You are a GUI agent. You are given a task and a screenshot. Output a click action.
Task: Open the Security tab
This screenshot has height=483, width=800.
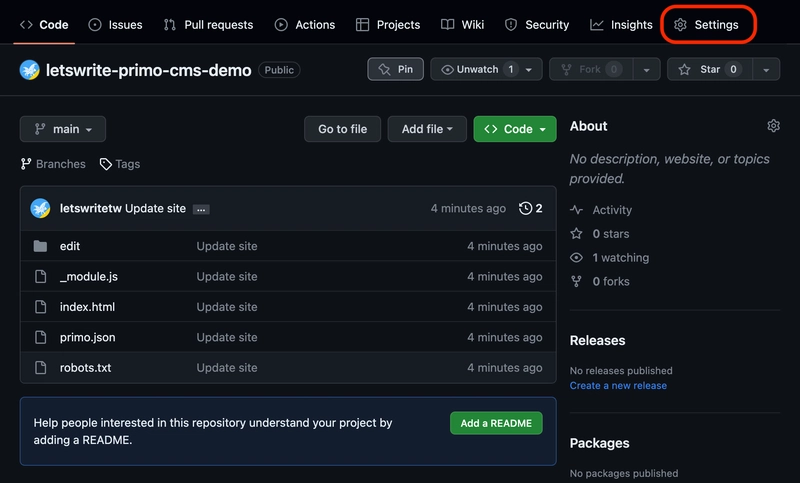pyautogui.click(x=537, y=24)
